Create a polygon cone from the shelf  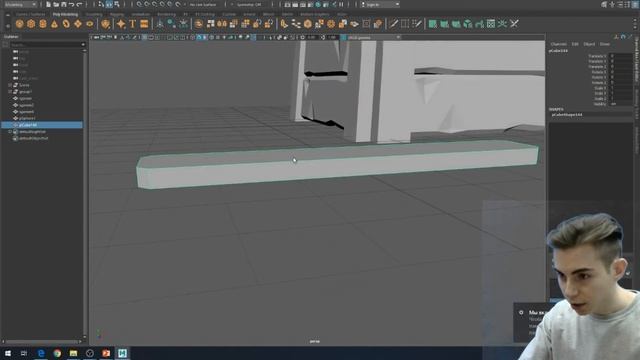[54, 24]
